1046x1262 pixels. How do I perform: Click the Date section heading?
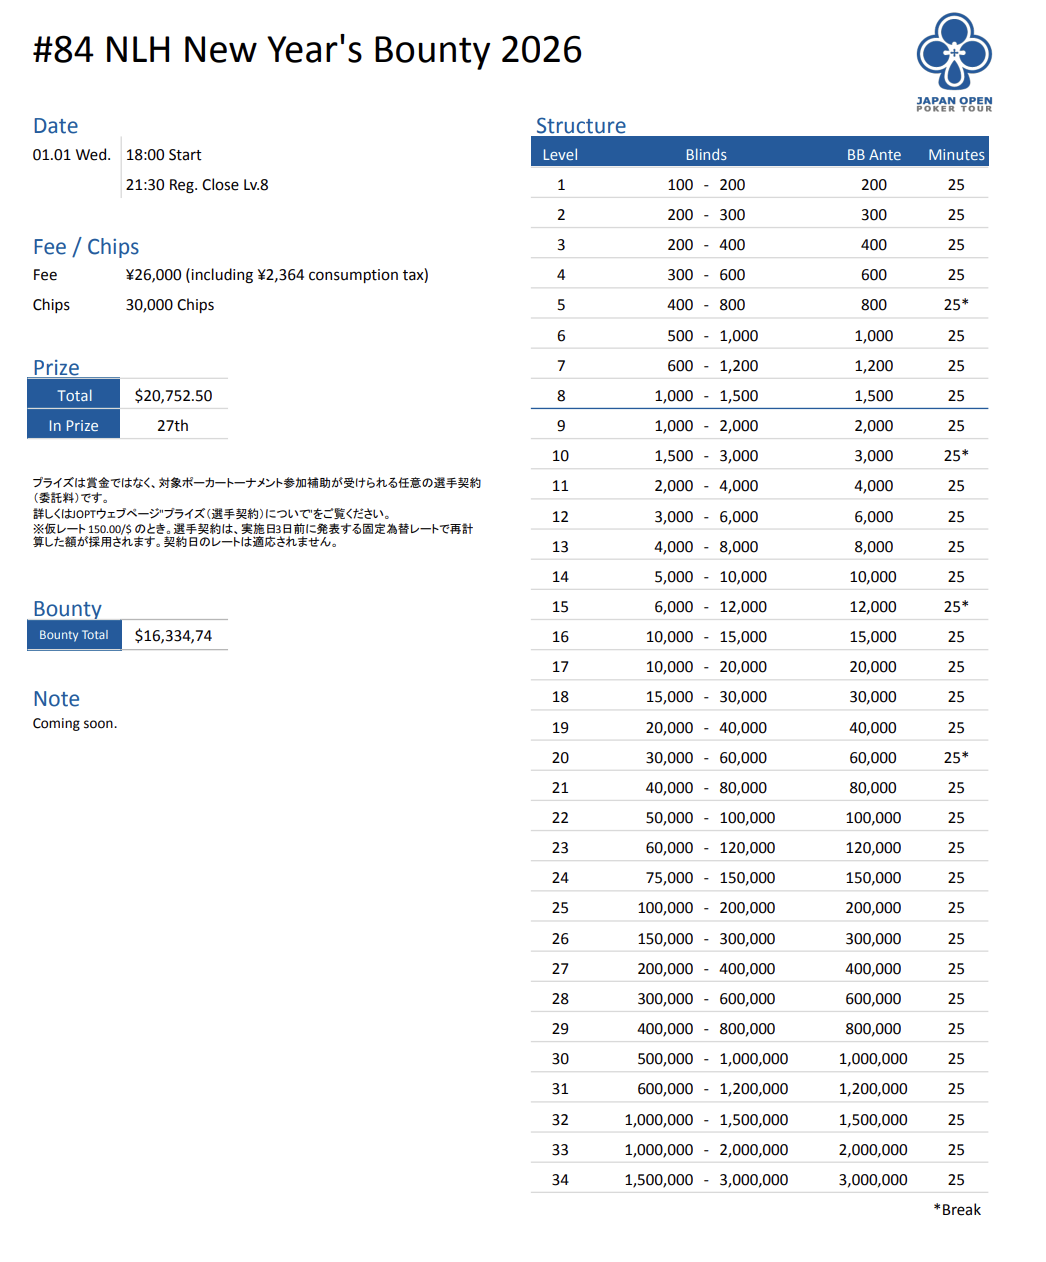tap(55, 126)
